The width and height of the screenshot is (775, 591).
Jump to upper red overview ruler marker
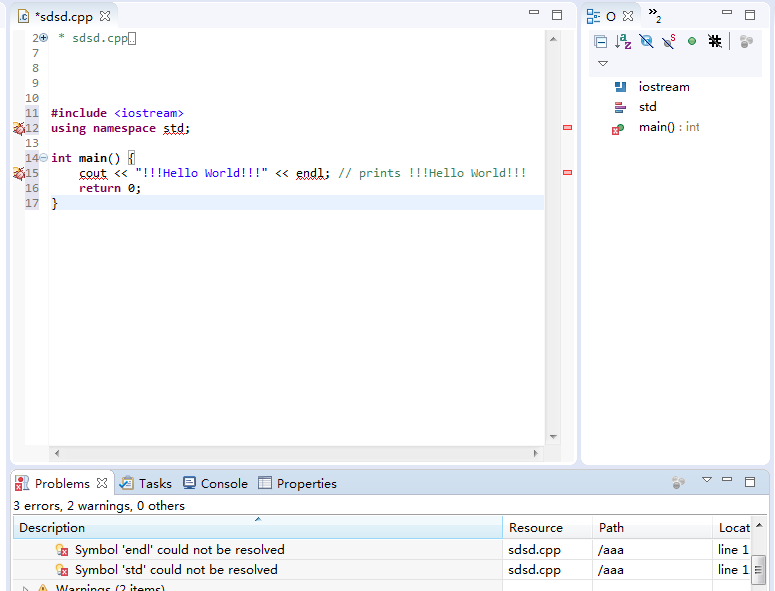pyautogui.click(x=567, y=127)
